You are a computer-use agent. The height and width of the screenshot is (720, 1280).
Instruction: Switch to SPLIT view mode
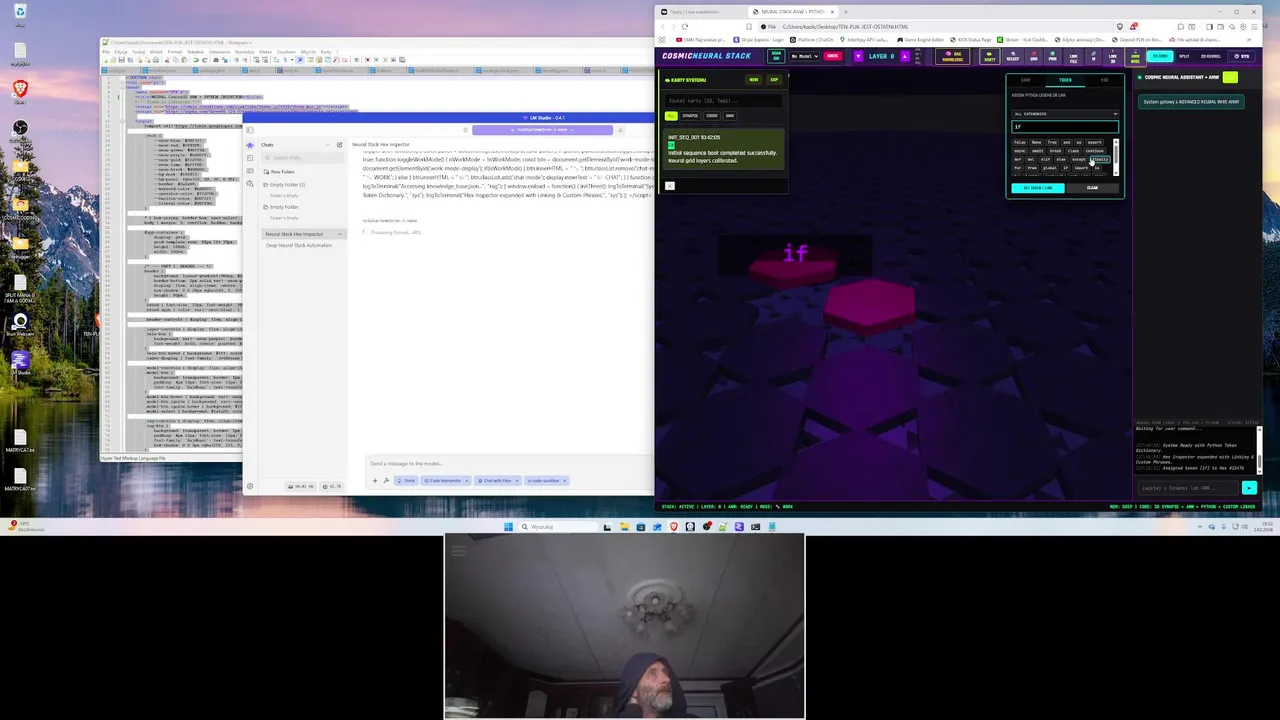[1184, 56]
